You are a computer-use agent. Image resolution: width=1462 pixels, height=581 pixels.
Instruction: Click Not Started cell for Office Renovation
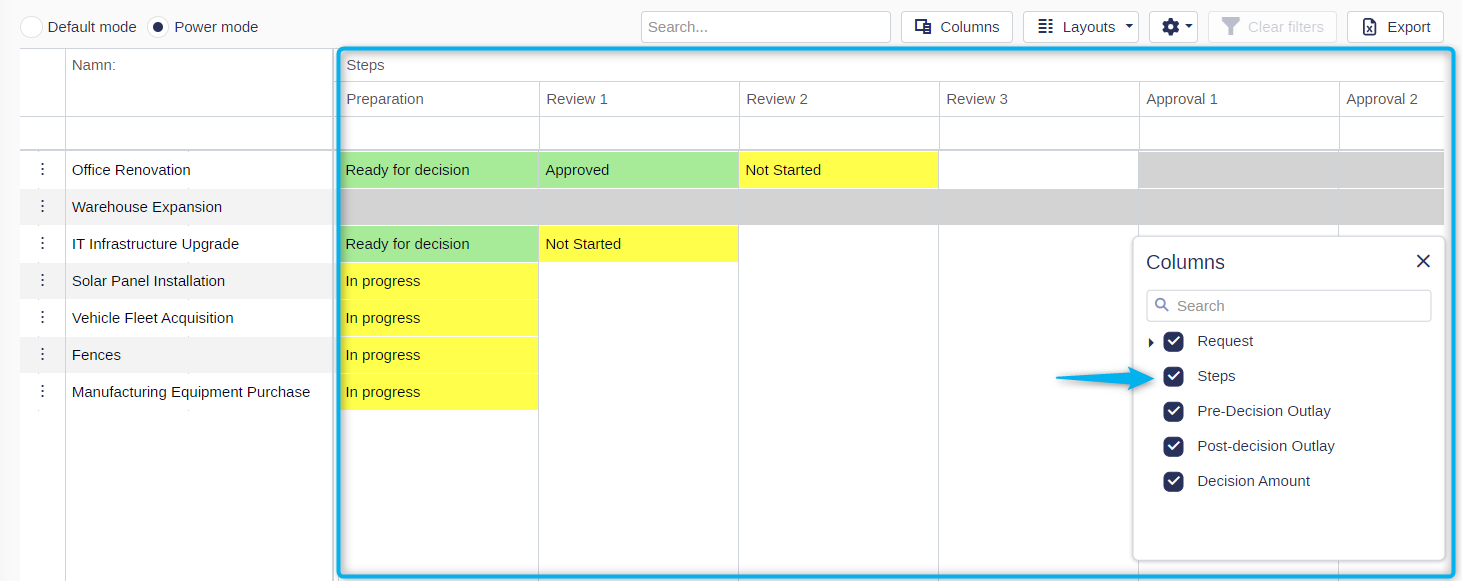[839, 170]
